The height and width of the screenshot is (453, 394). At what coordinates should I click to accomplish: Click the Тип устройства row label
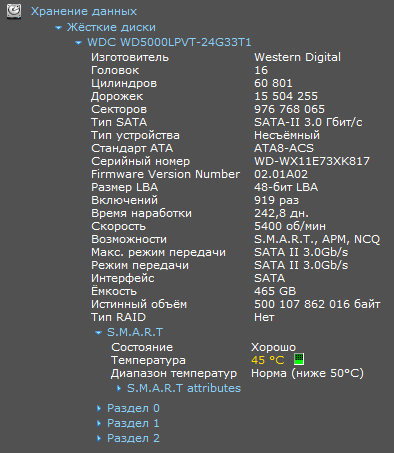(135, 135)
